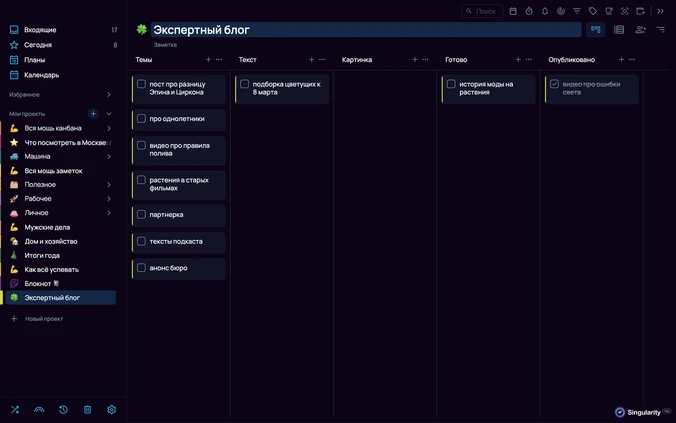Open notifications bell icon
The image size is (676, 423).
pos(545,11)
